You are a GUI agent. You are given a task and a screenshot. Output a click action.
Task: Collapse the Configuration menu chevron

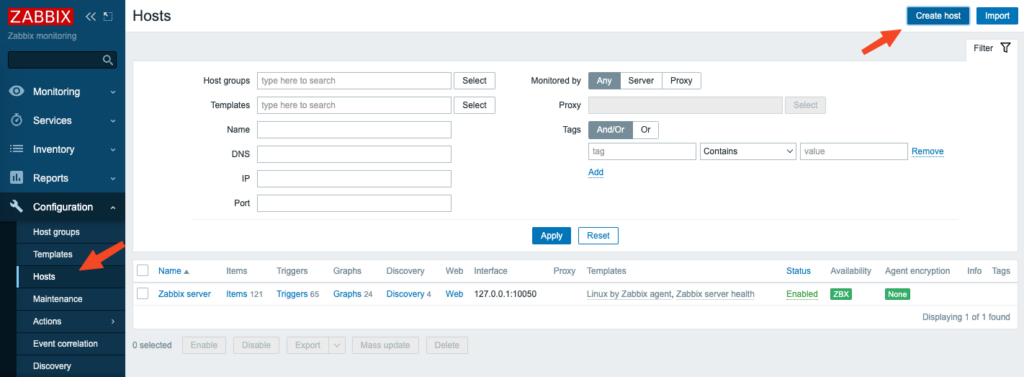[112, 207]
